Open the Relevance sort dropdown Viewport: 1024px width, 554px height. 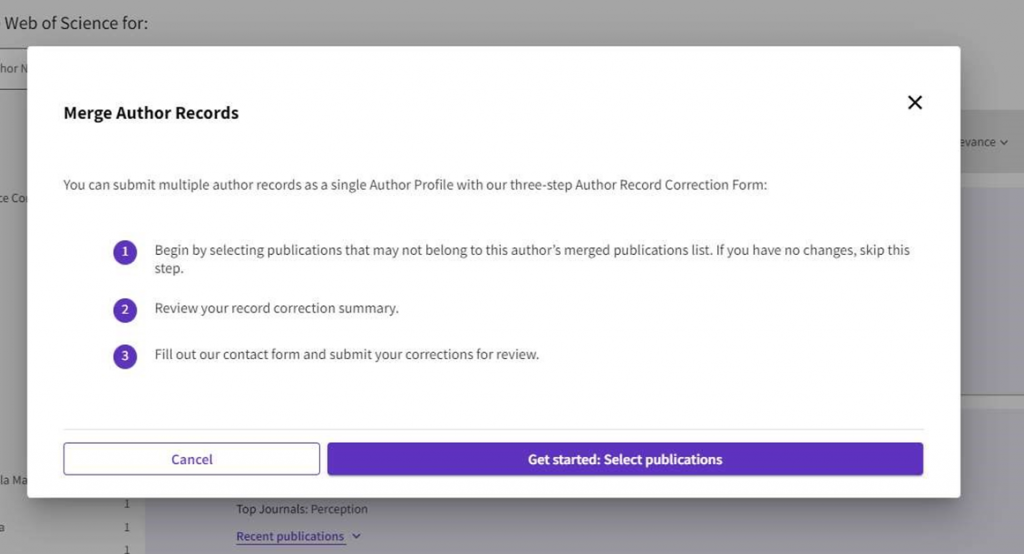pyautogui.click(x=980, y=142)
